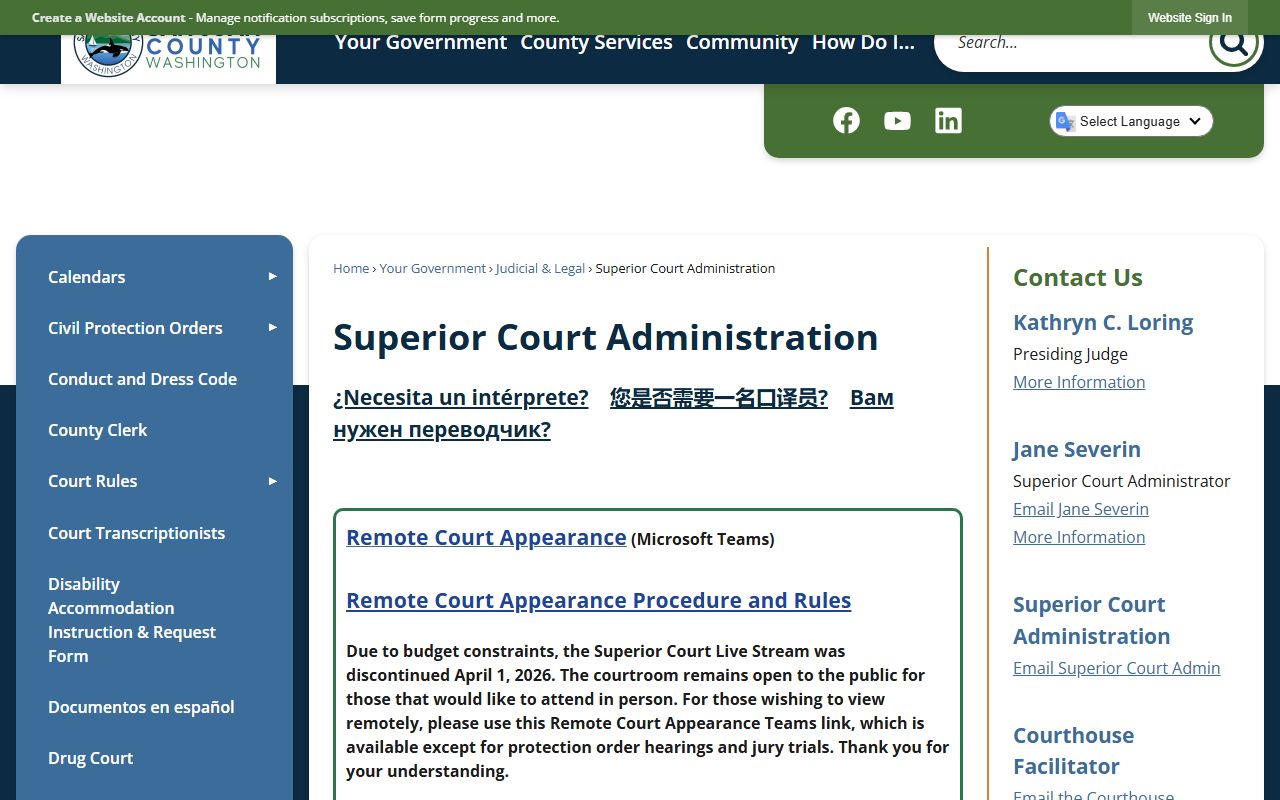Select County Clerk in sidebar

(97, 430)
